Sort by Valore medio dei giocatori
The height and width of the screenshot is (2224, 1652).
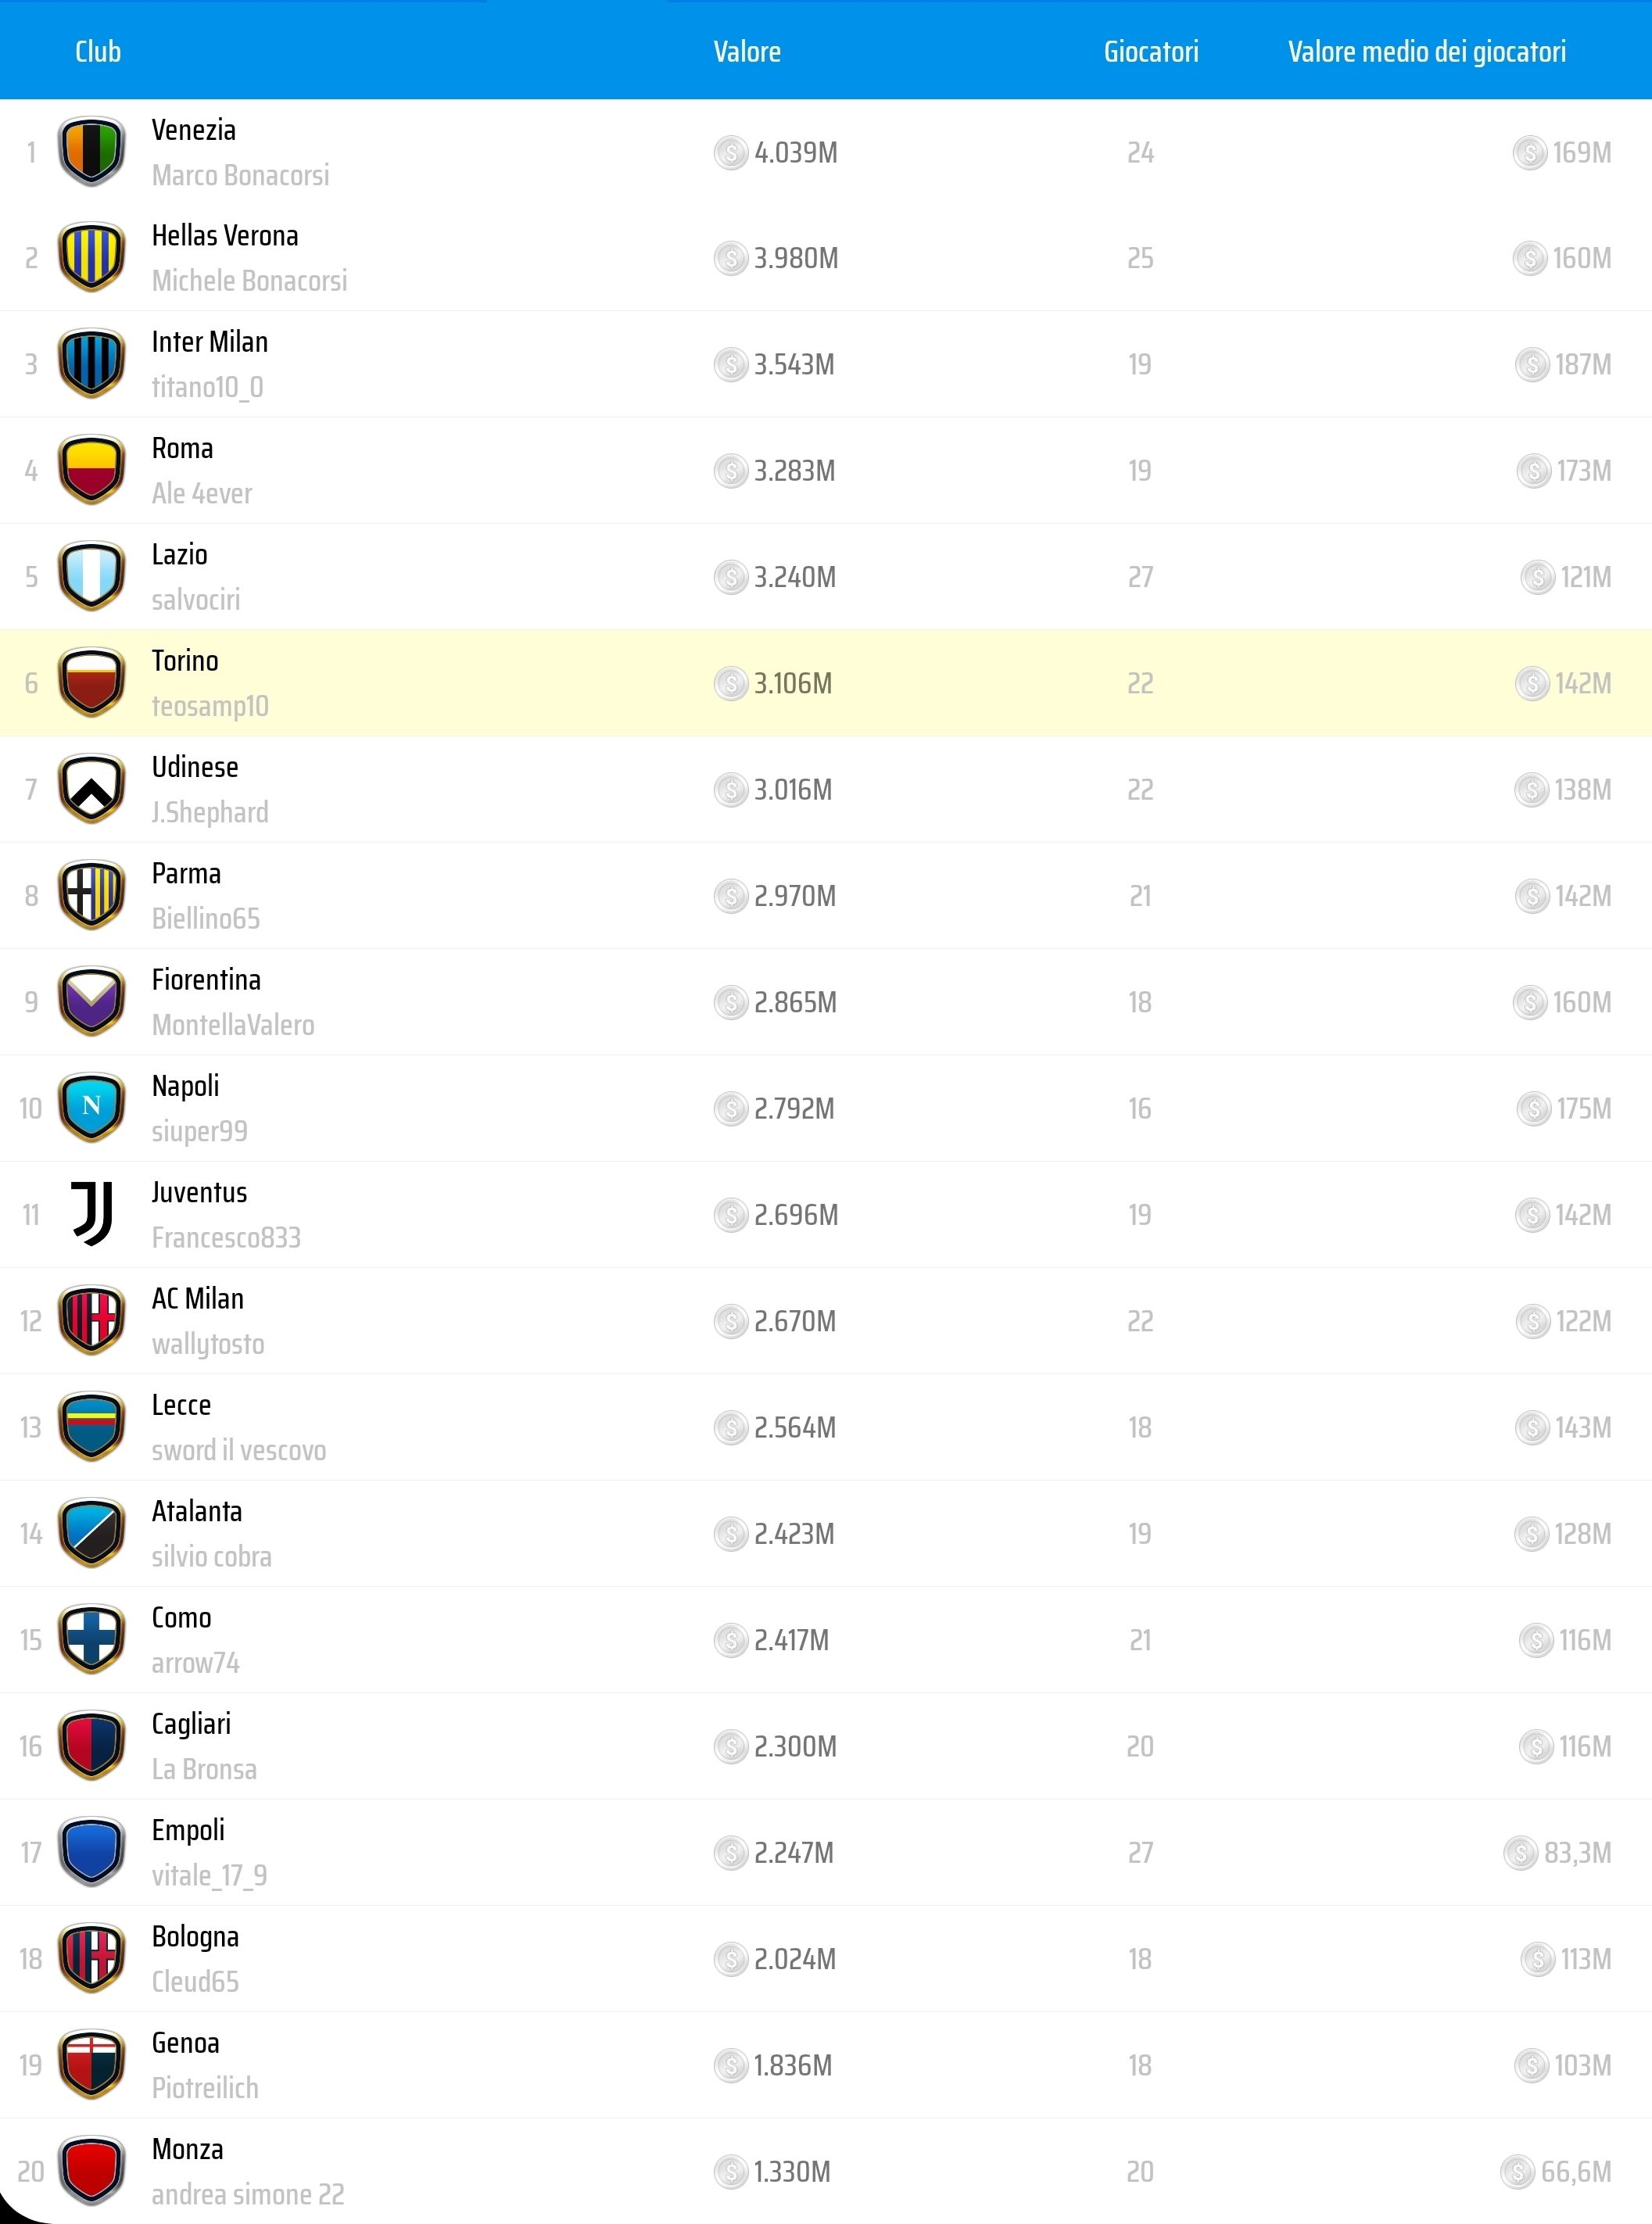pos(1426,51)
